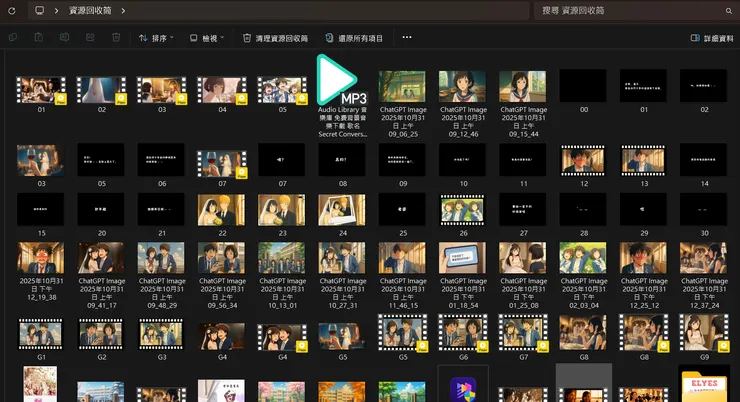Select ChatGPT Image 上午 10_13_01
Viewport: 740px width, 402px height.
[x=282, y=276]
